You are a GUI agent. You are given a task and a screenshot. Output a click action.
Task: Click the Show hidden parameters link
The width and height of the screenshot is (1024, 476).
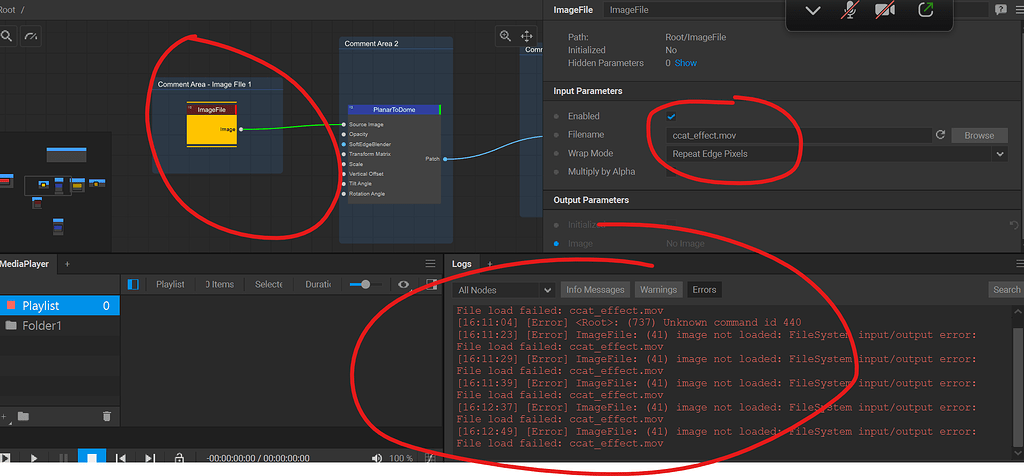[x=685, y=63]
